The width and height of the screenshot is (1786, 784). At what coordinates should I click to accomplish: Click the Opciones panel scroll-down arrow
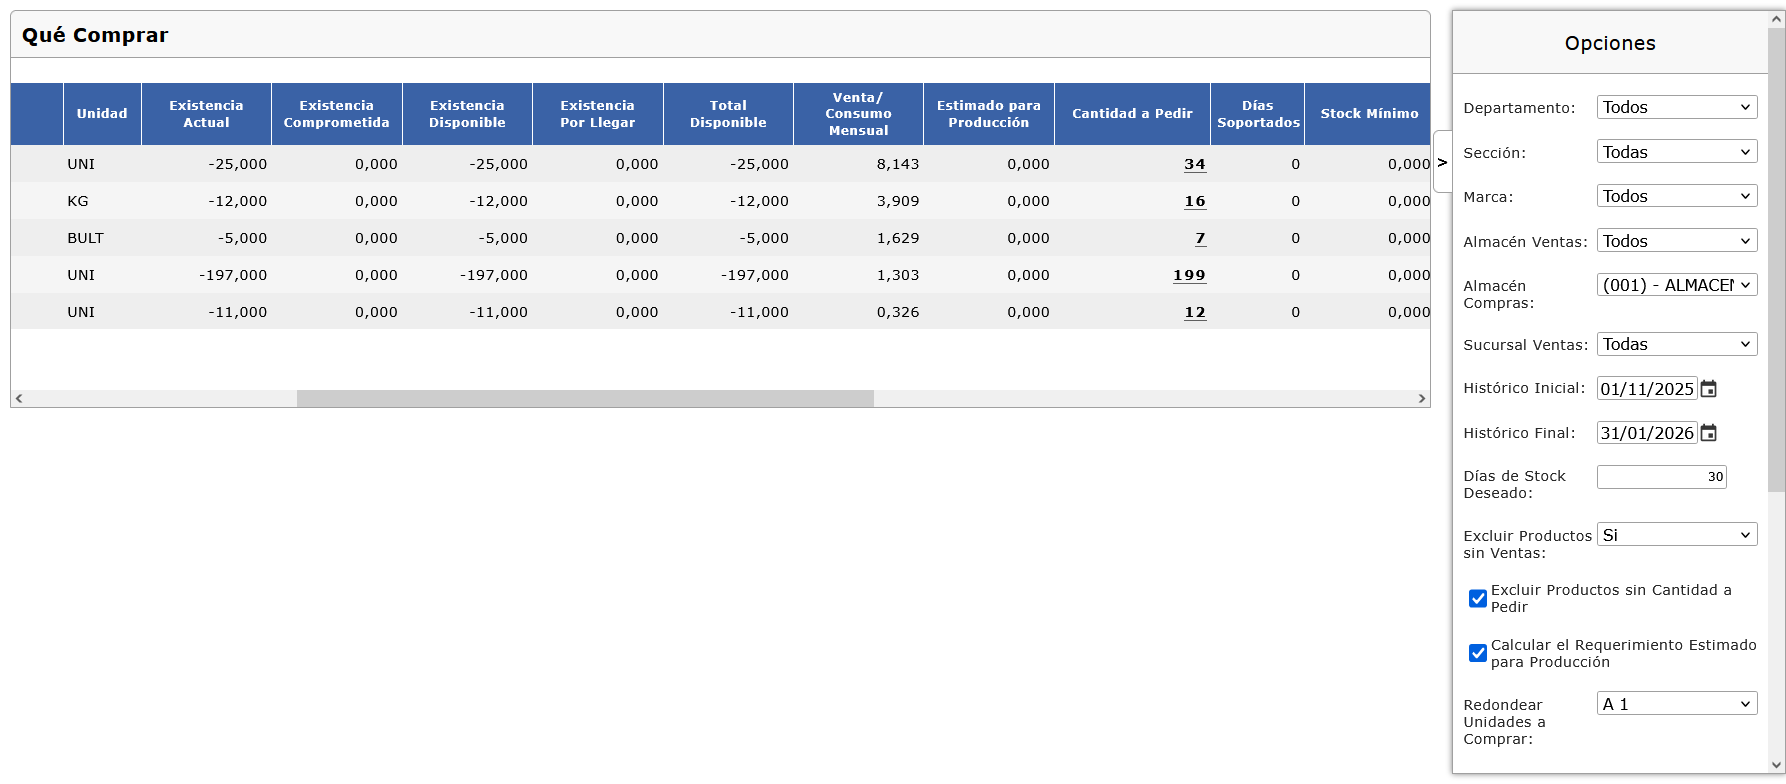pos(1776,765)
